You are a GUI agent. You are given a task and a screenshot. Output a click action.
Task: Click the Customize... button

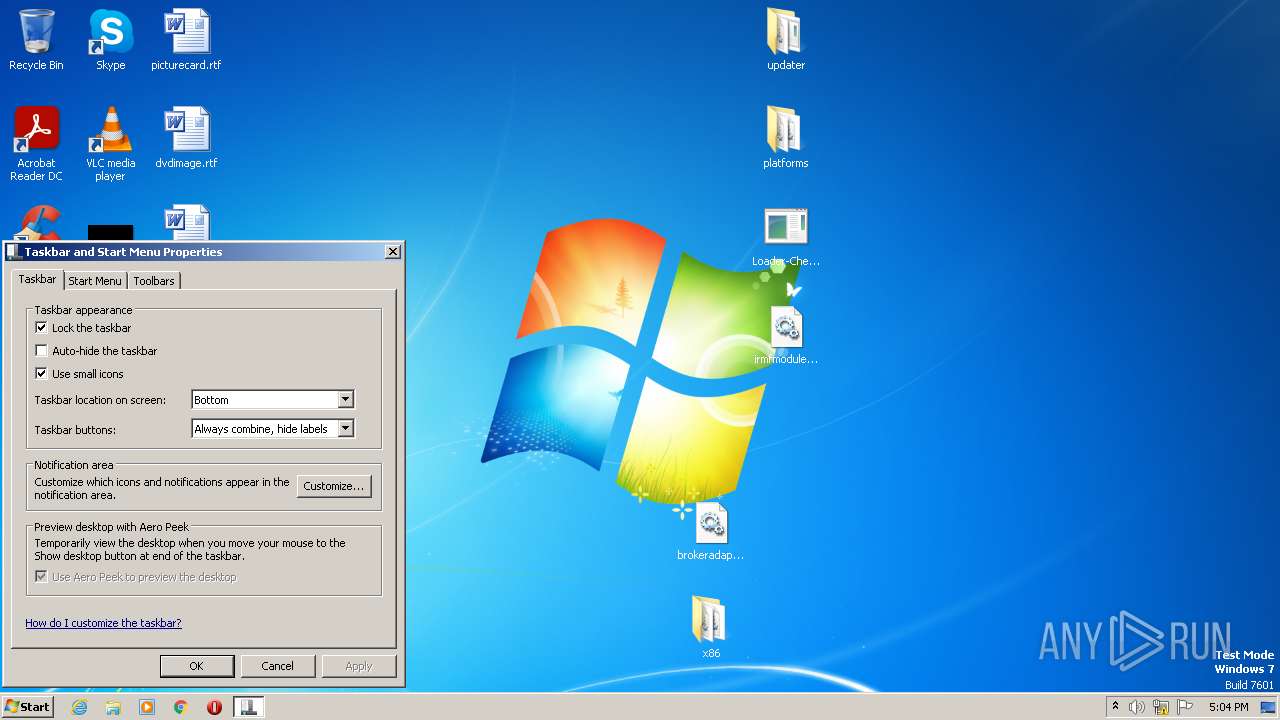point(334,486)
